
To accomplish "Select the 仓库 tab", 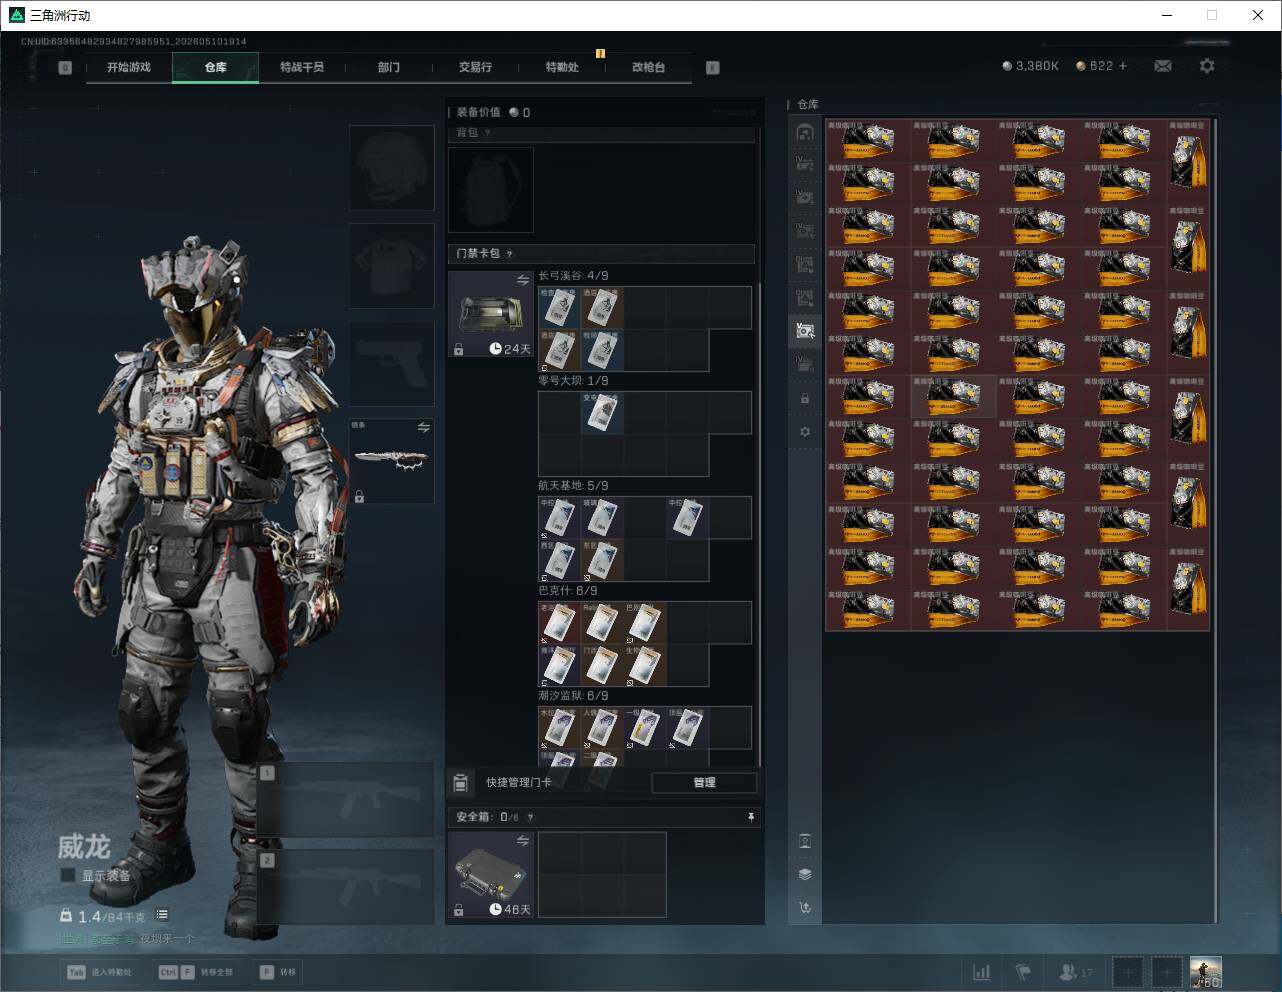I will tap(216, 67).
